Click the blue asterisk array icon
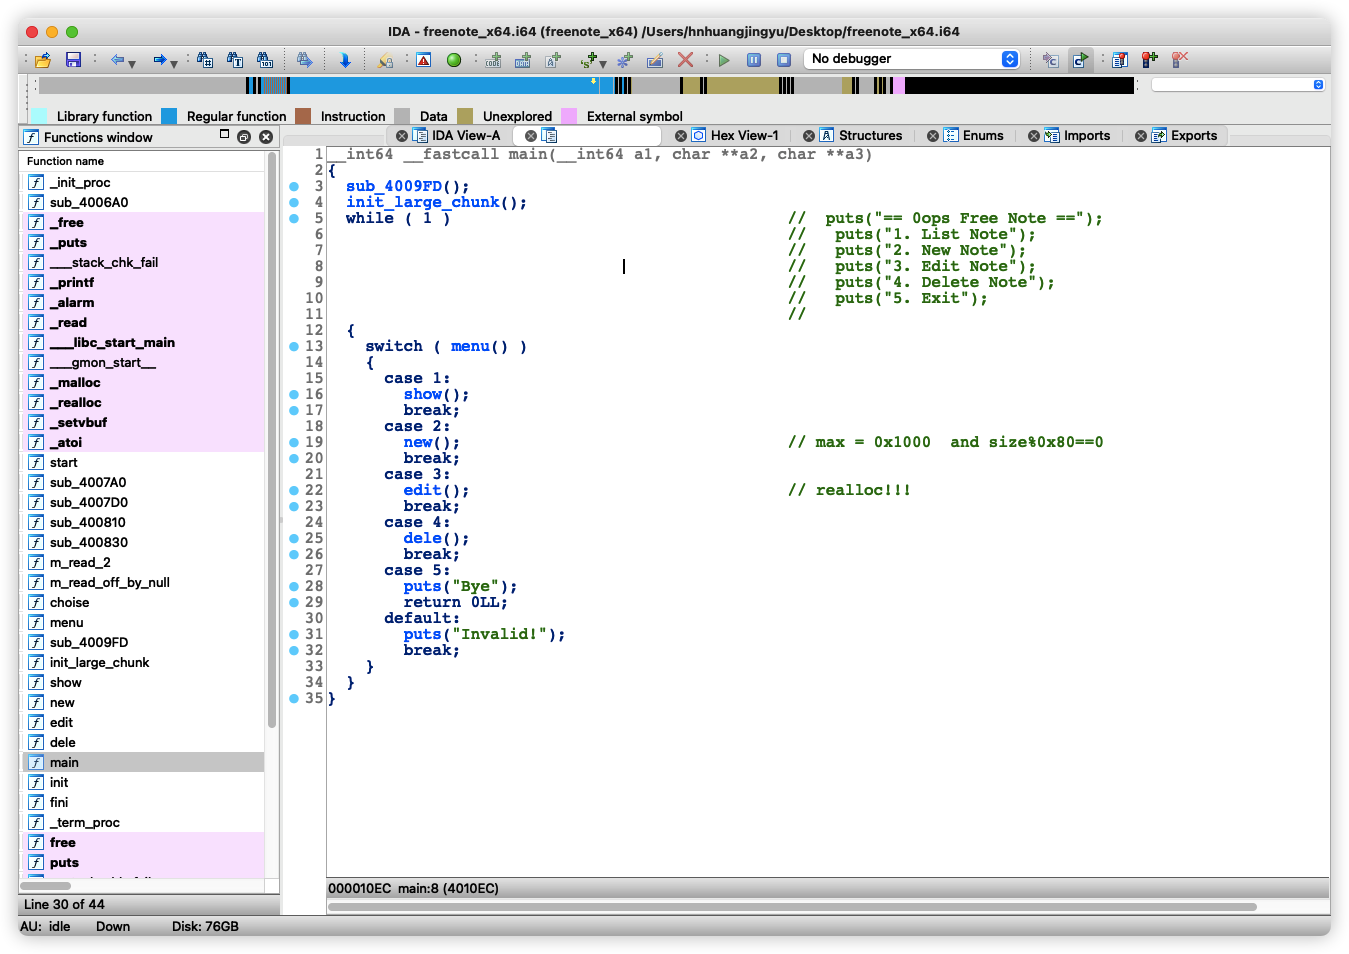Image resolution: width=1349 pixels, height=954 pixels. [x=625, y=60]
